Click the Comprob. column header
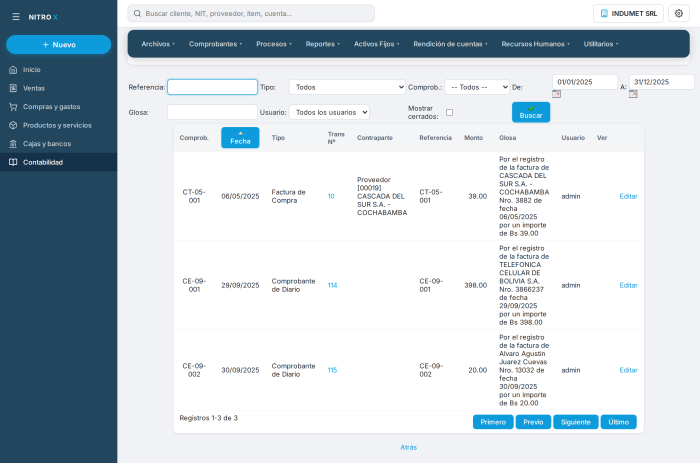Viewport: 700px width, 463px height. pos(194,138)
